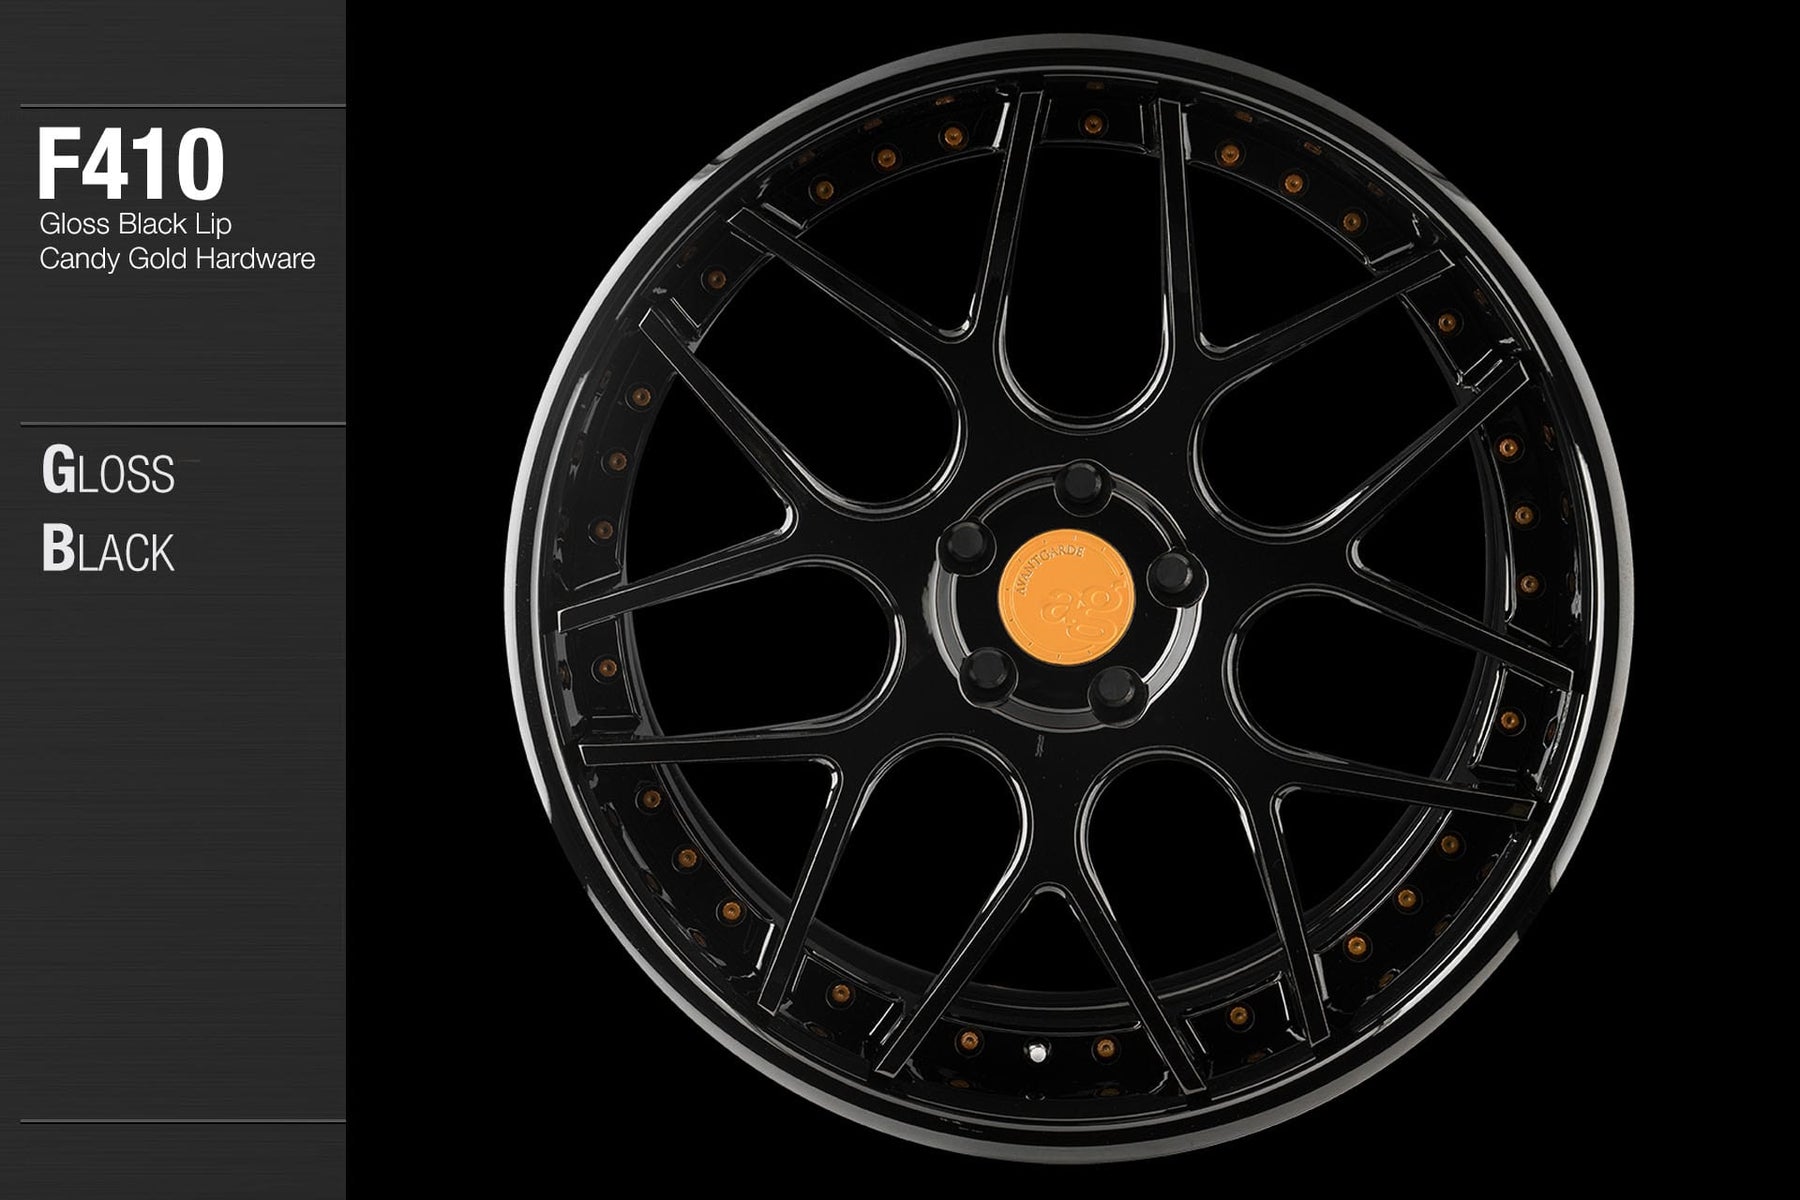Click the divider line above the Gloss label
This screenshot has width=1800, height=1200.
coord(182,424)
